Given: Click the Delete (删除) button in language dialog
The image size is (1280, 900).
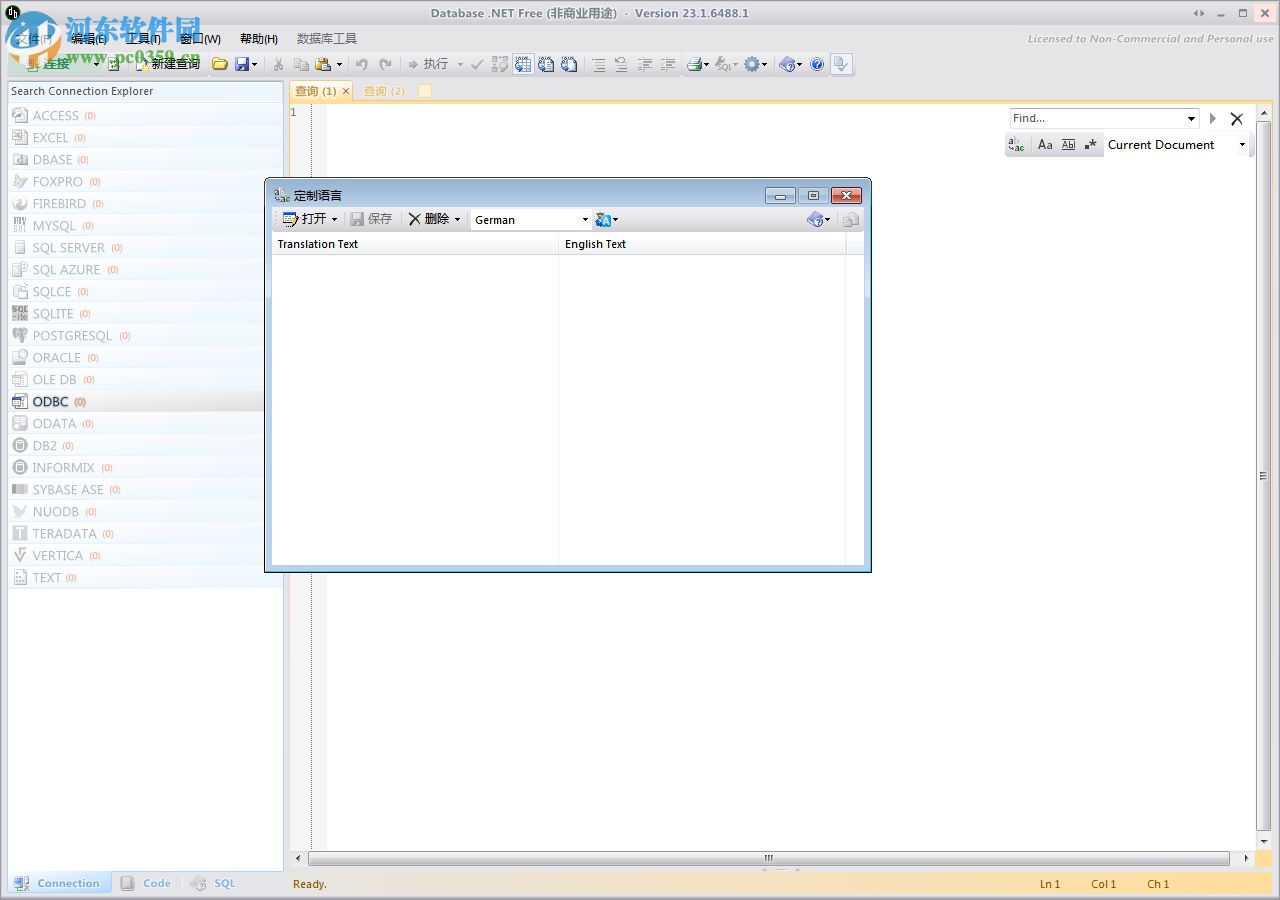Looking at the screenshot, I should click(x=429, y=219).
